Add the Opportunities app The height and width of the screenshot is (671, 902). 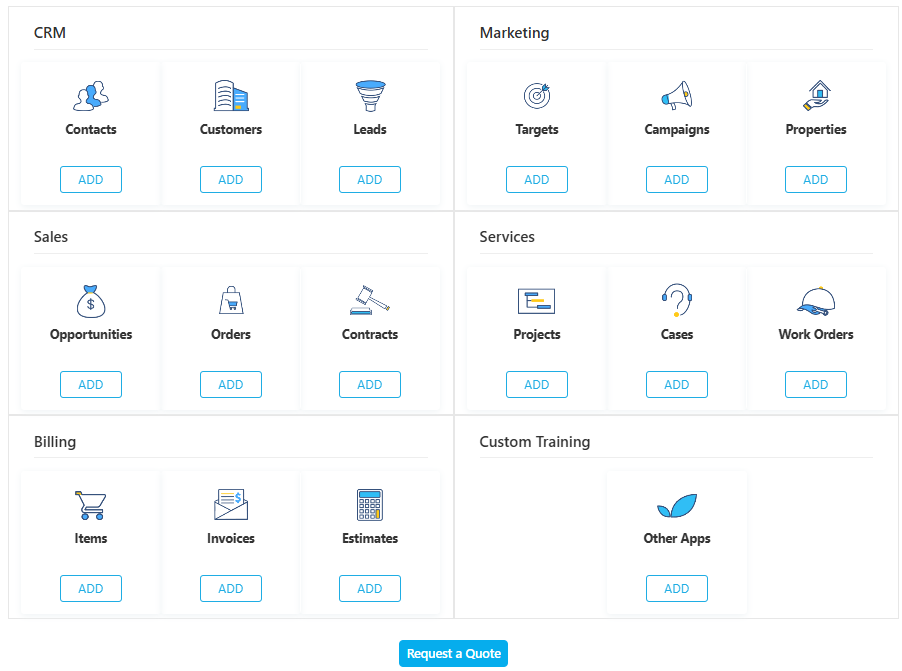pos(91,384)
